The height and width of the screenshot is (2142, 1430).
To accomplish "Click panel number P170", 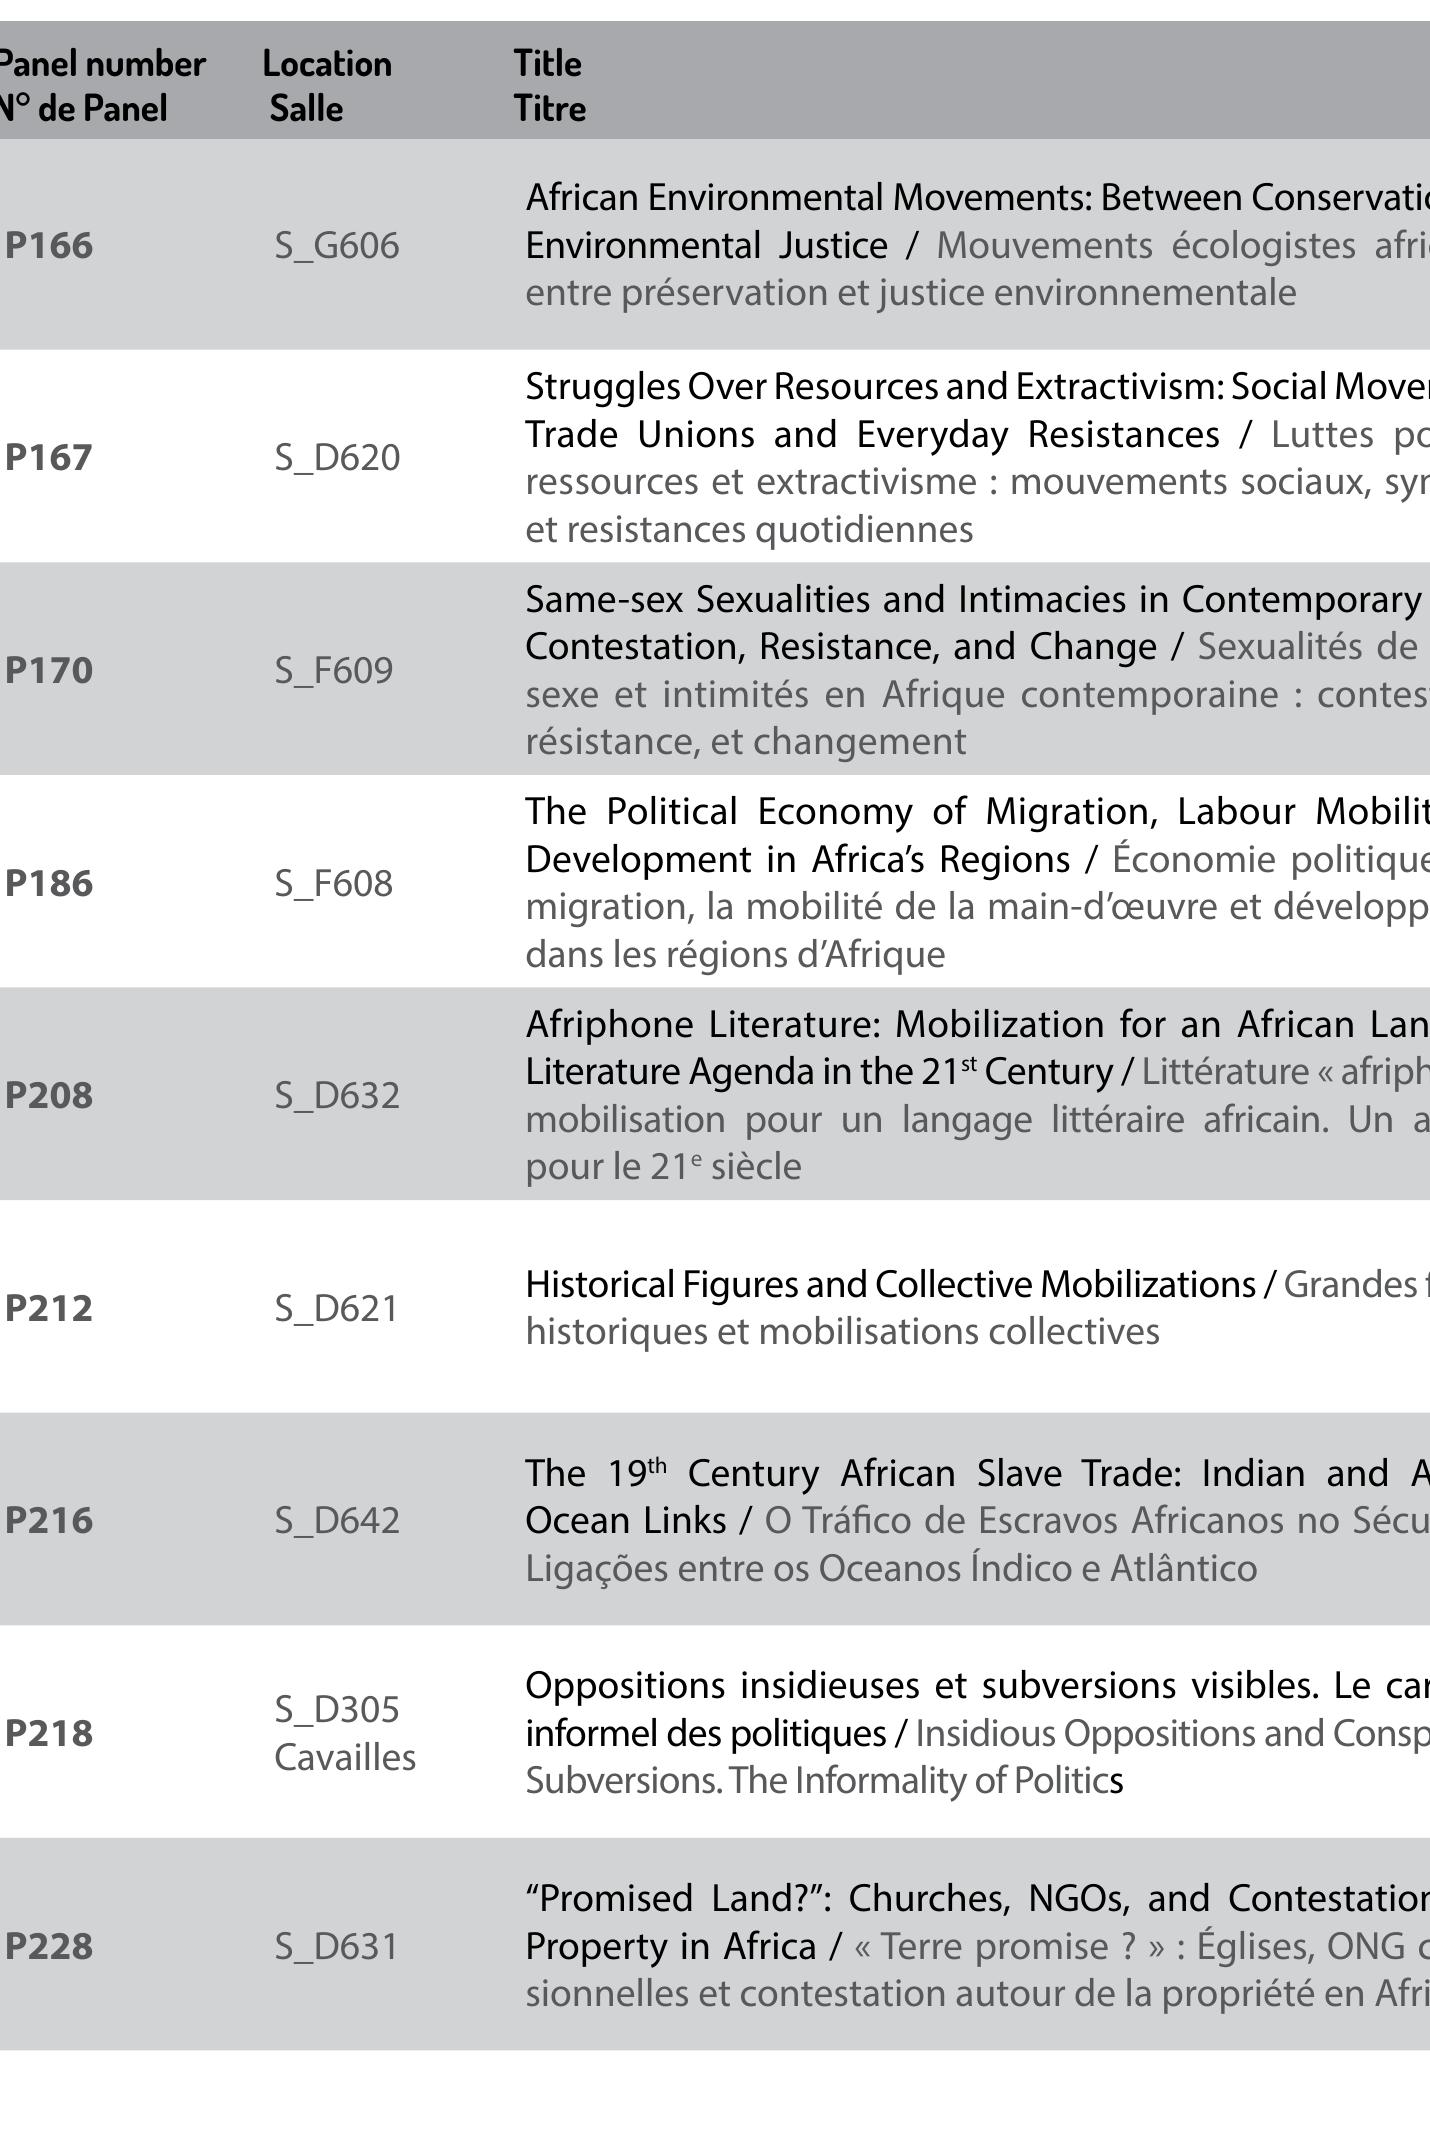I will (49, 670).
